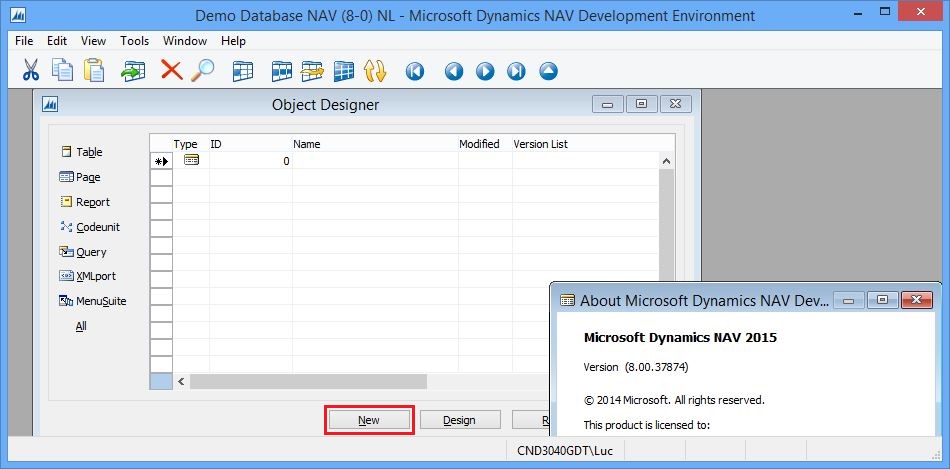This screenshot has height=469, width=950.
Task: Click the horizontal scrollbar thumb
Action: tap(308, 382)
